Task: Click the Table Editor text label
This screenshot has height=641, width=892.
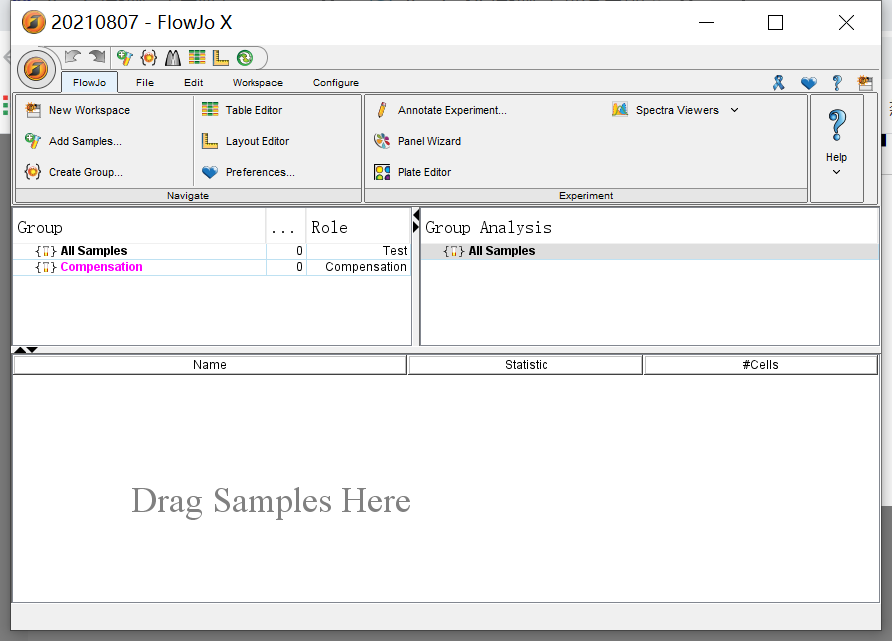Action: 254,110
